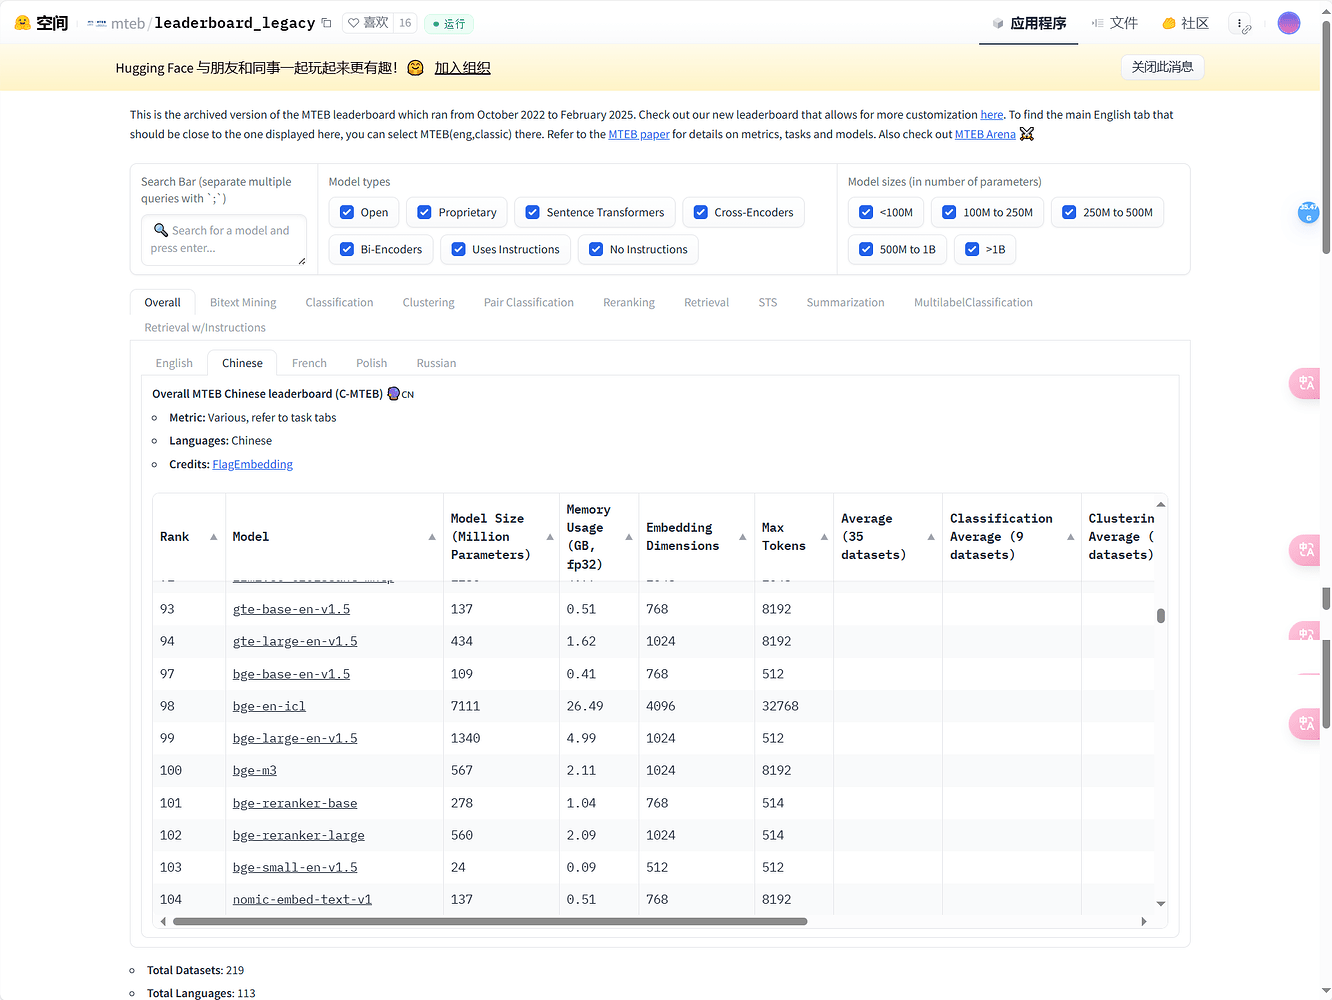Select the Clustering tab
This screenshot has height=1000, width=1332.
pyautogui.click(x=428, y=302)
